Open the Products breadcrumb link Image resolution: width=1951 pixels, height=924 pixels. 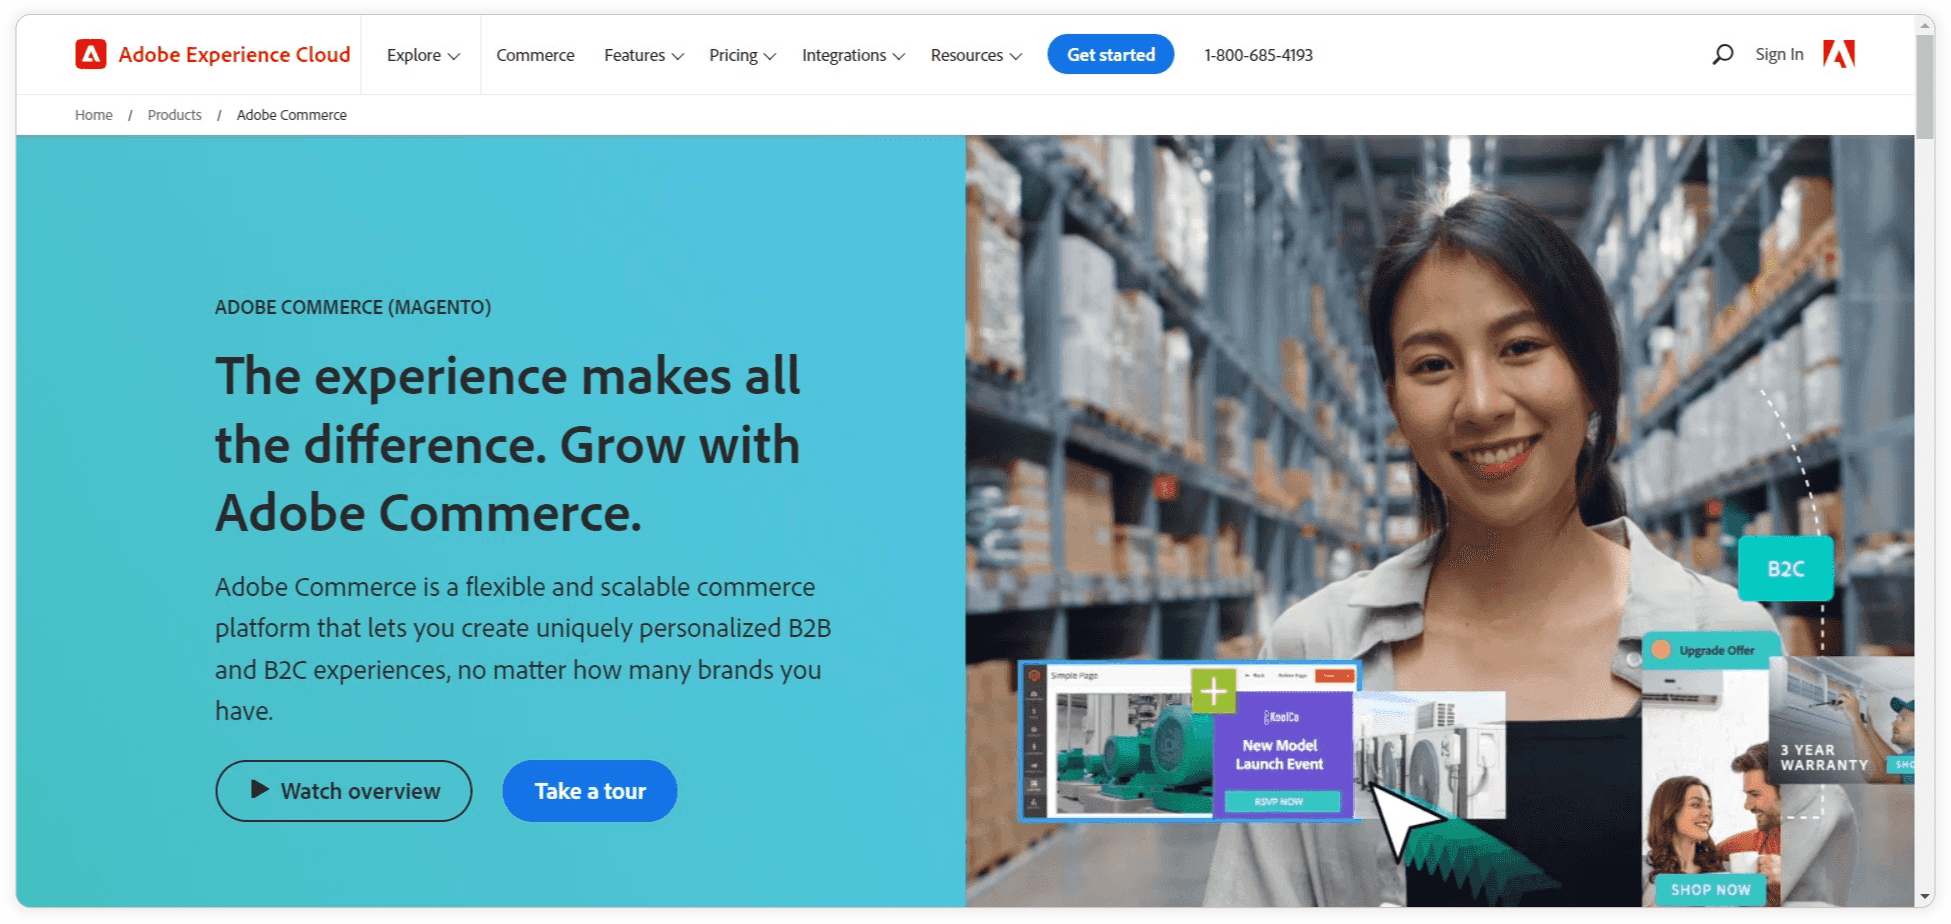click(174, 115)
